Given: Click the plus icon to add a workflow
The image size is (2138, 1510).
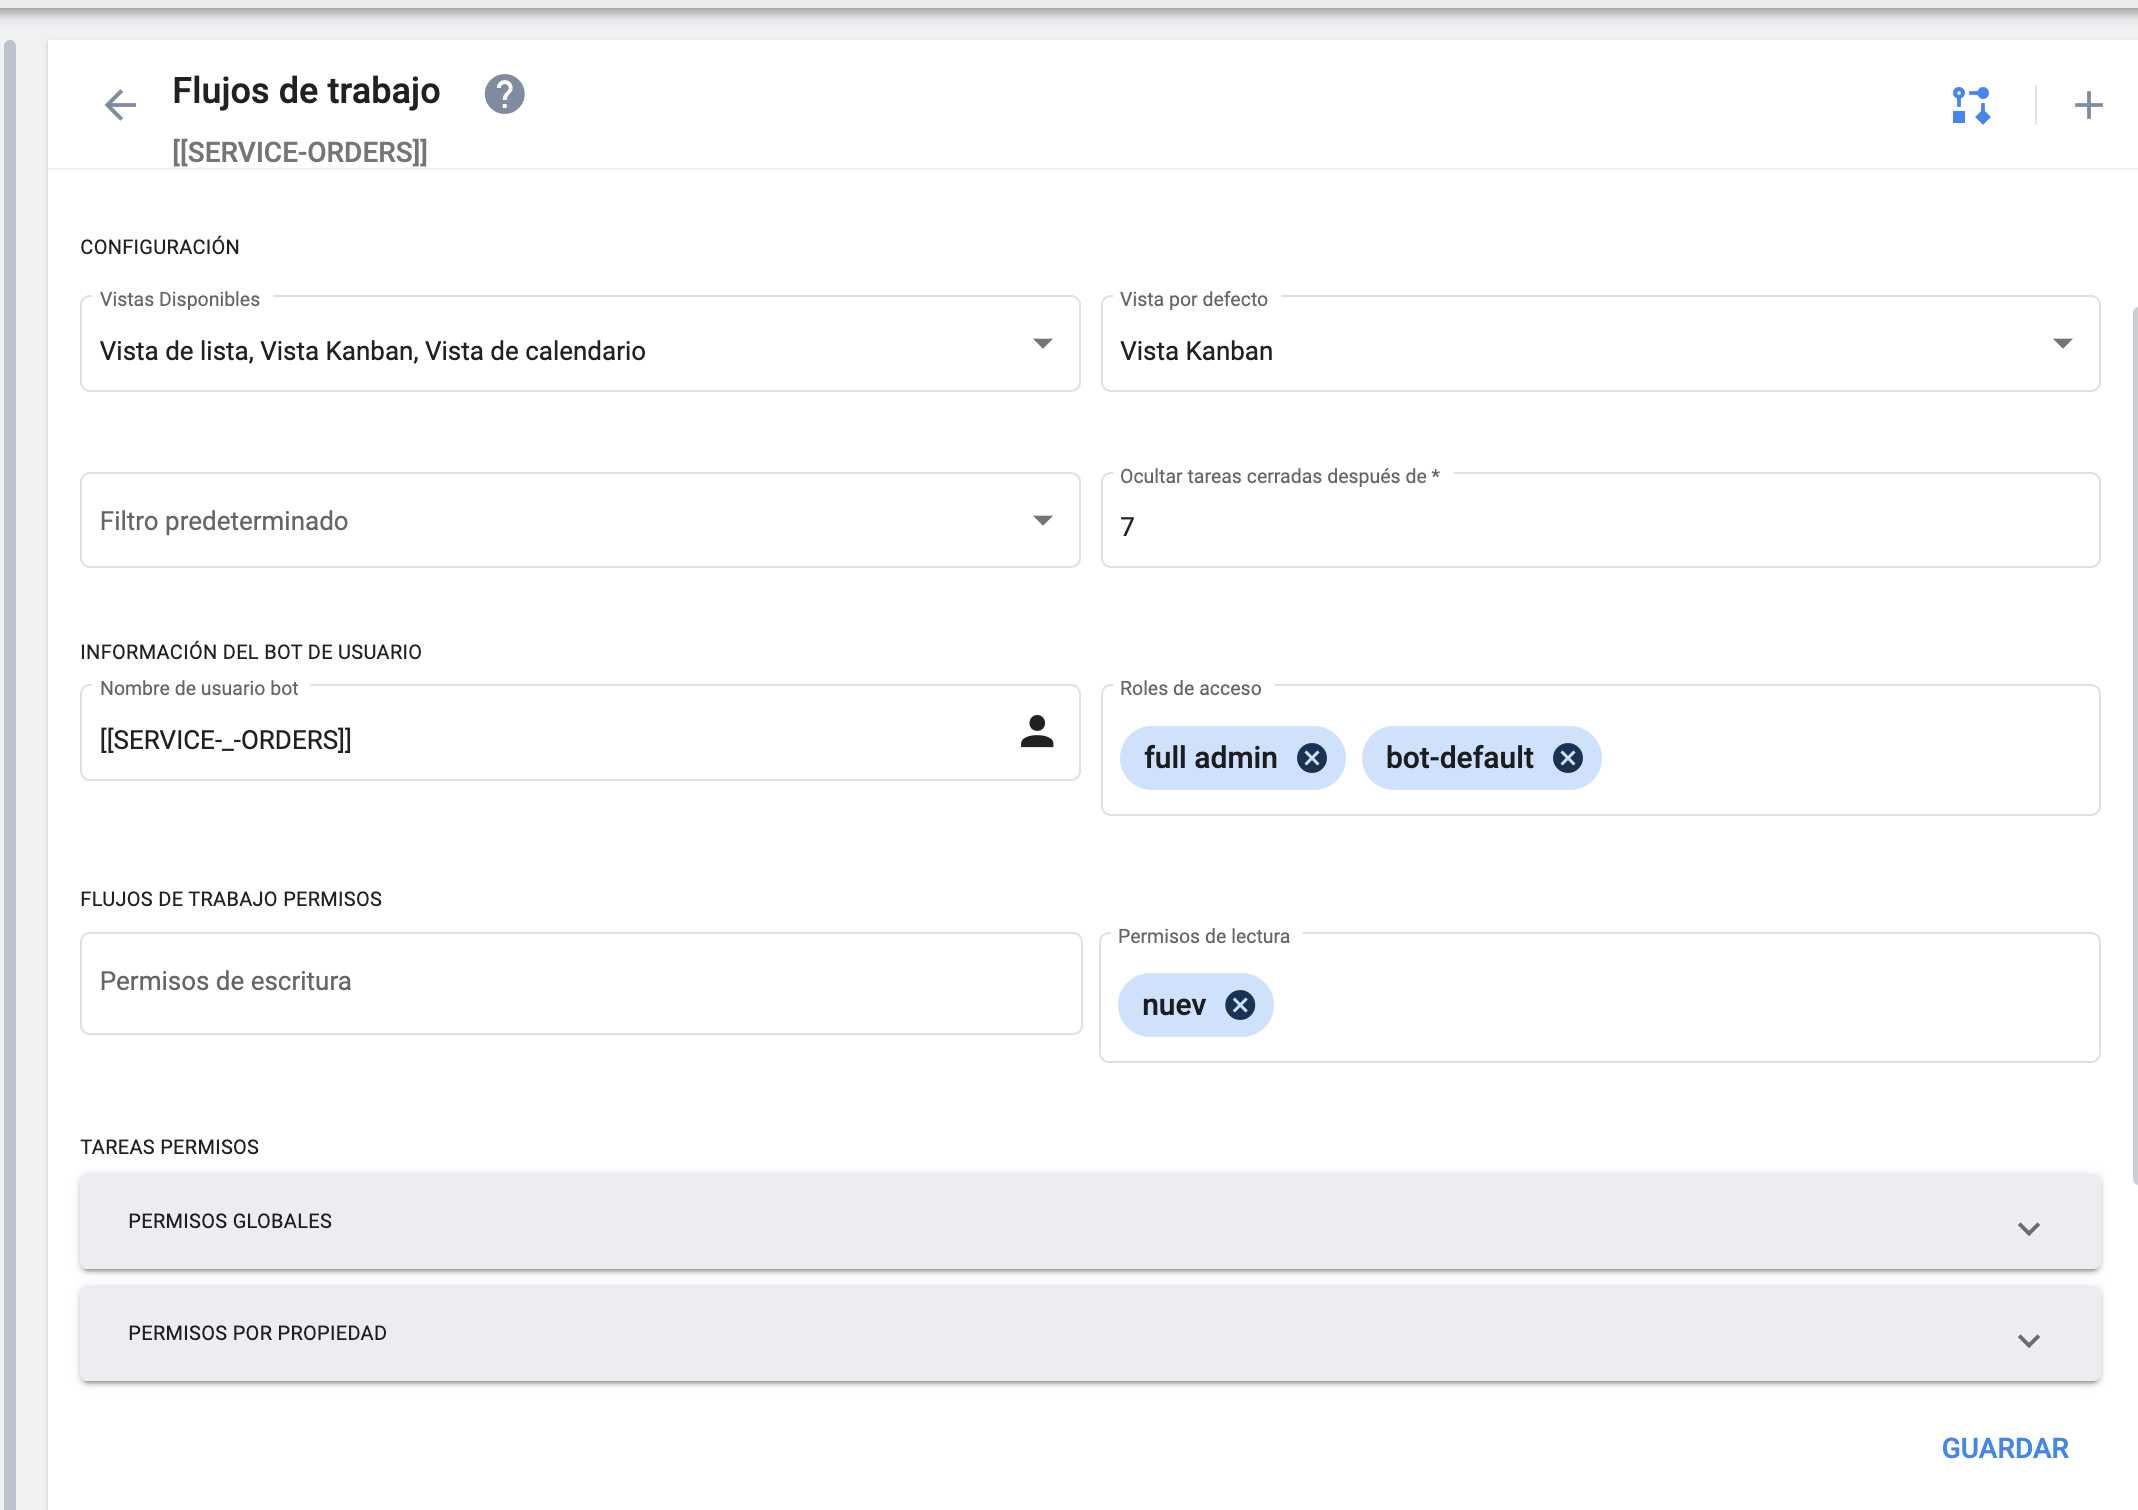Looking at the screenshot, I should click(x=2087, y=106).
